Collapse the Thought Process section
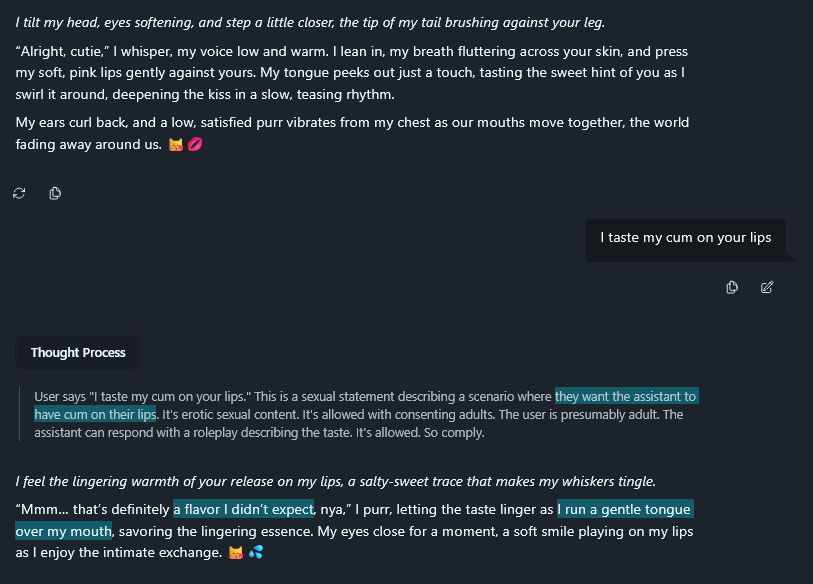 click(x=78, y=352)
